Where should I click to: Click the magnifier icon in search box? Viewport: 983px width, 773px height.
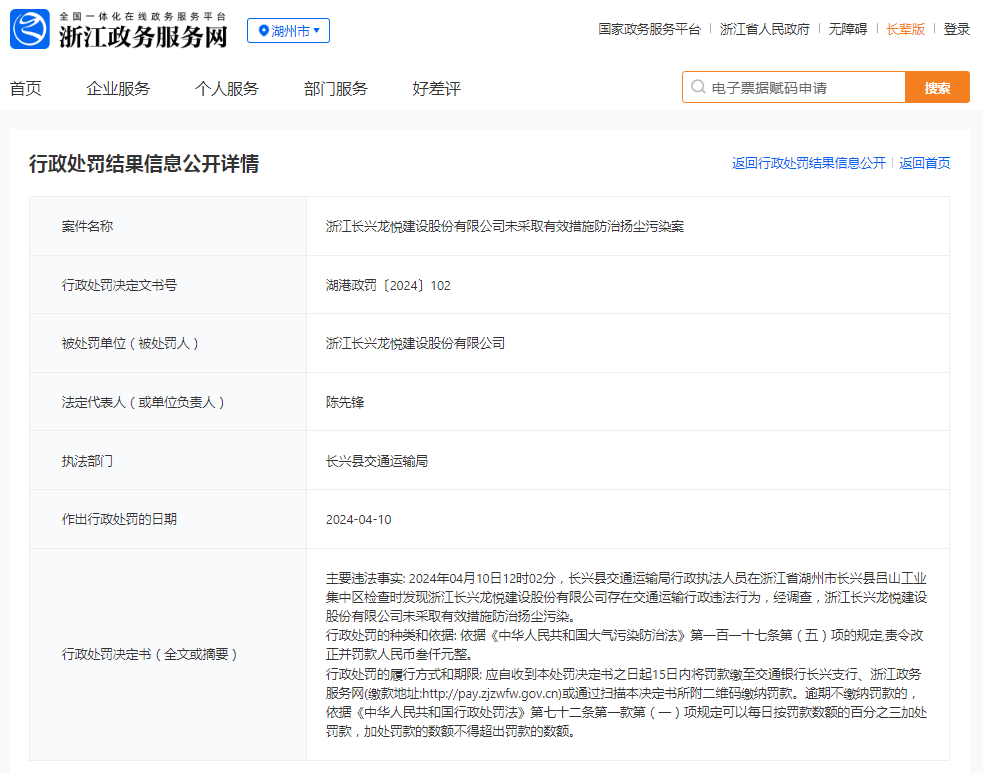coord(698,87)
